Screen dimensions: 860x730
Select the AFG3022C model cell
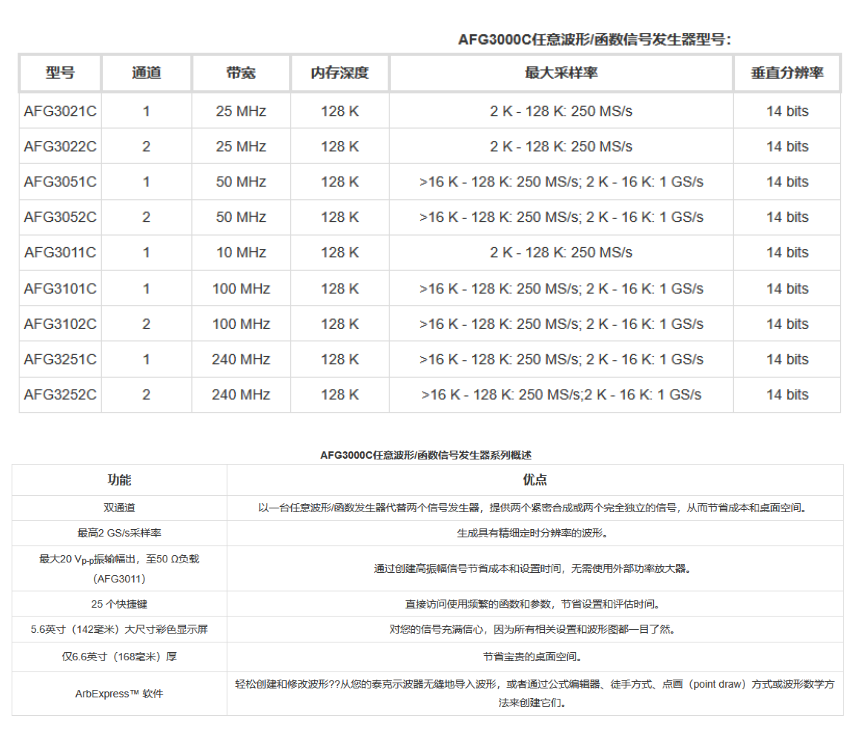pos(60,146)
